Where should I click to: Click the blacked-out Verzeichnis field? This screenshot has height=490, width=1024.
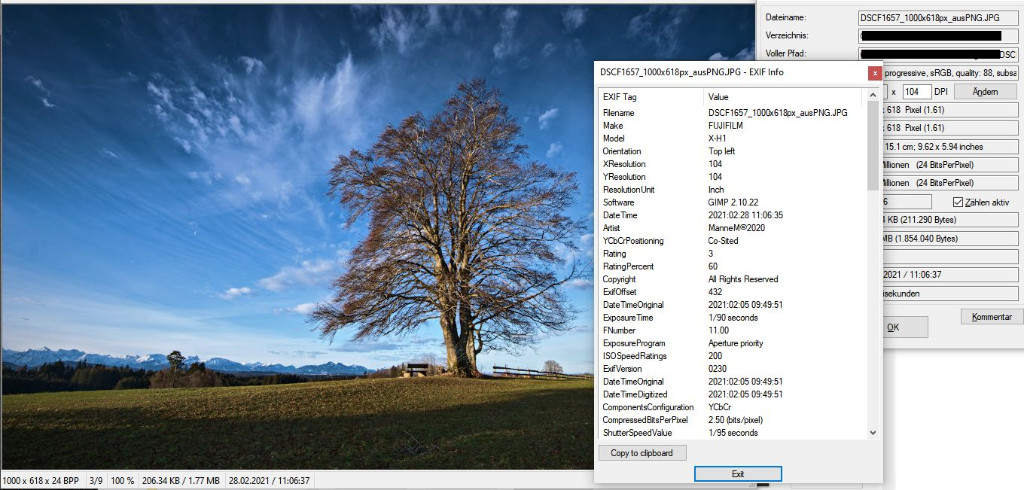(x=938, y=36)
